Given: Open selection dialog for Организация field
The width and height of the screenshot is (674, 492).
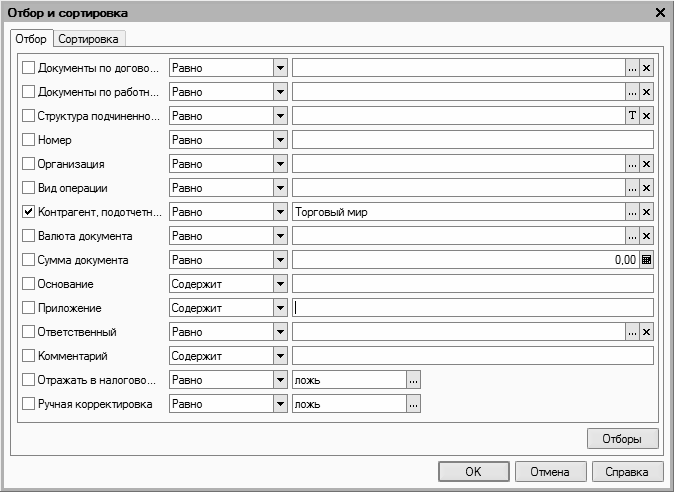Looking at the screenshot, I should tap(632, 164).
